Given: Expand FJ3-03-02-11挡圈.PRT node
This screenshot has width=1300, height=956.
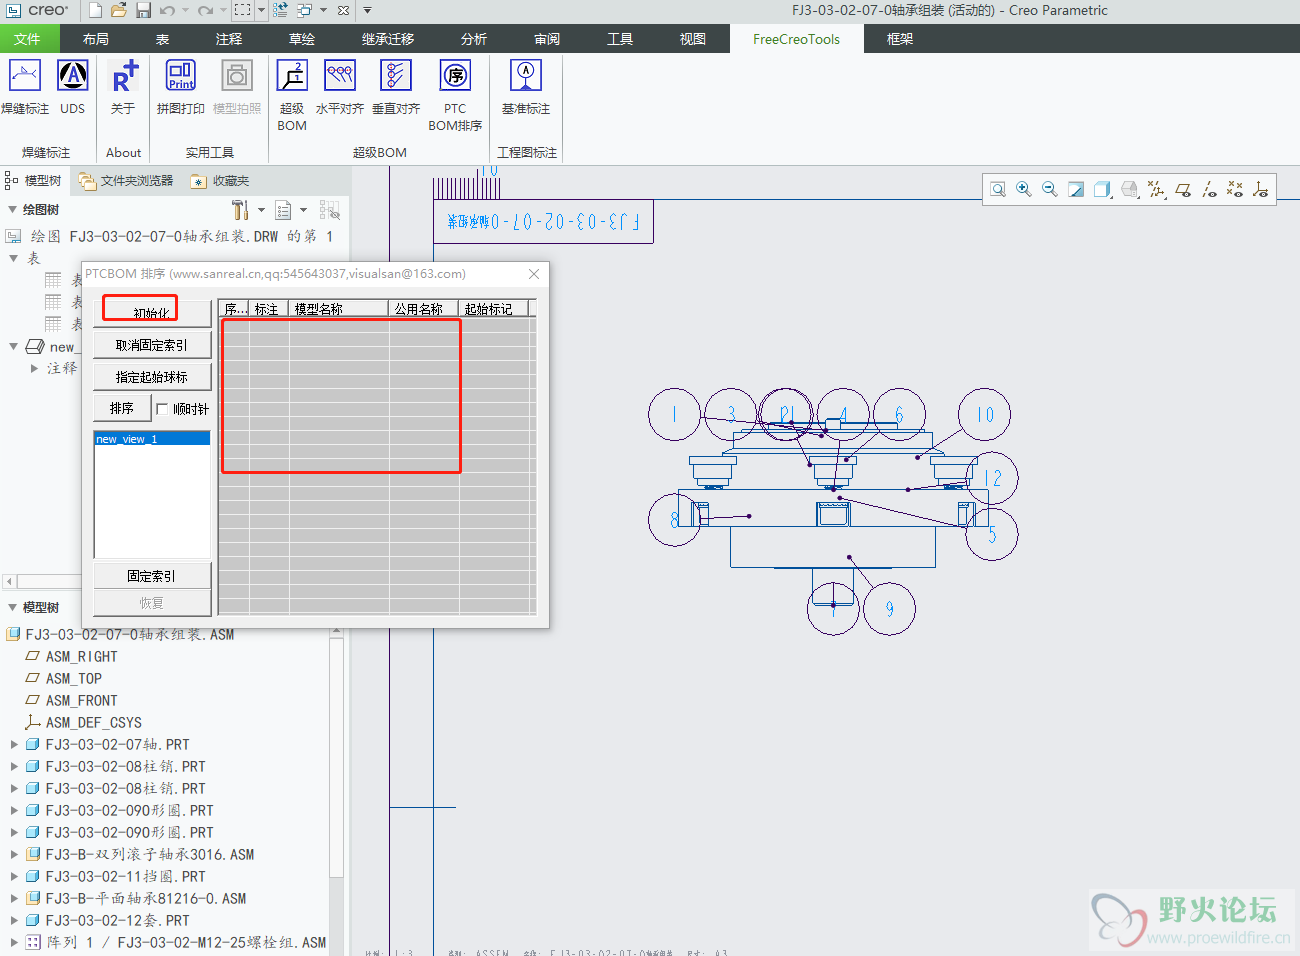Looking at the screenshot, I should tap(14, 876).
